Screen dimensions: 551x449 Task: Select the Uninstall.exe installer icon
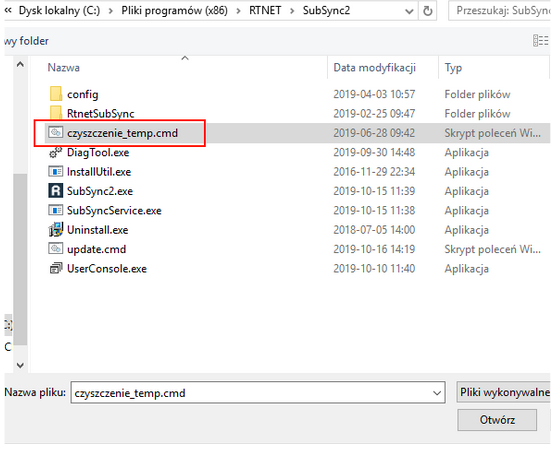point(56,229)
